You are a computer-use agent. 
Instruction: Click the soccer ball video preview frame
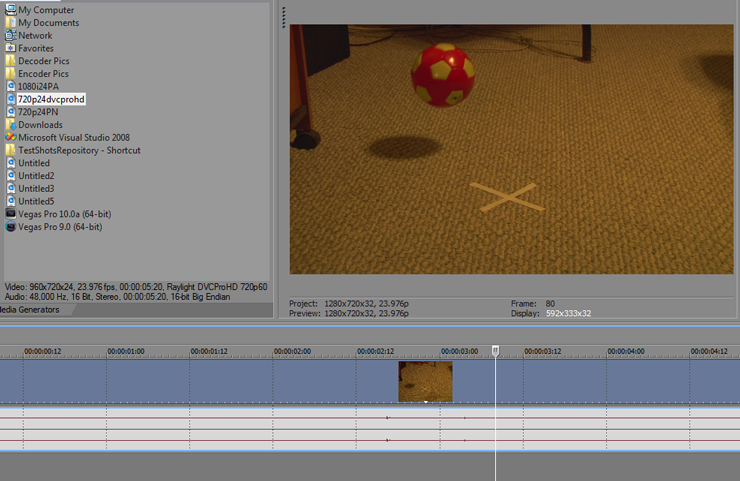tap(512, 149)
